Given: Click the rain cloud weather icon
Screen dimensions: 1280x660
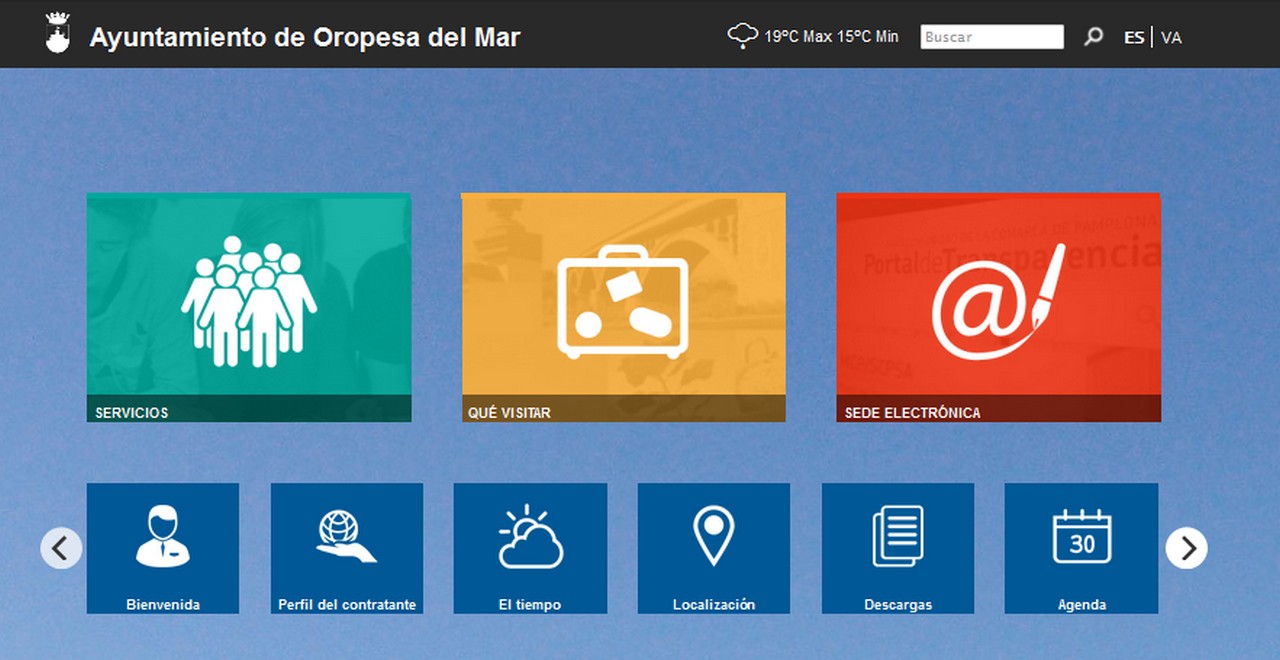Looking at the screenshot, I should point(742,36).
